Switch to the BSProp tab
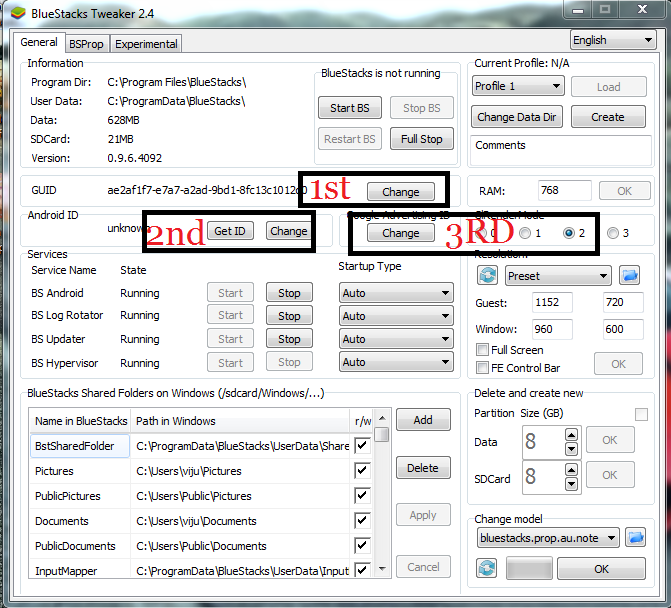 pos(86,44)
